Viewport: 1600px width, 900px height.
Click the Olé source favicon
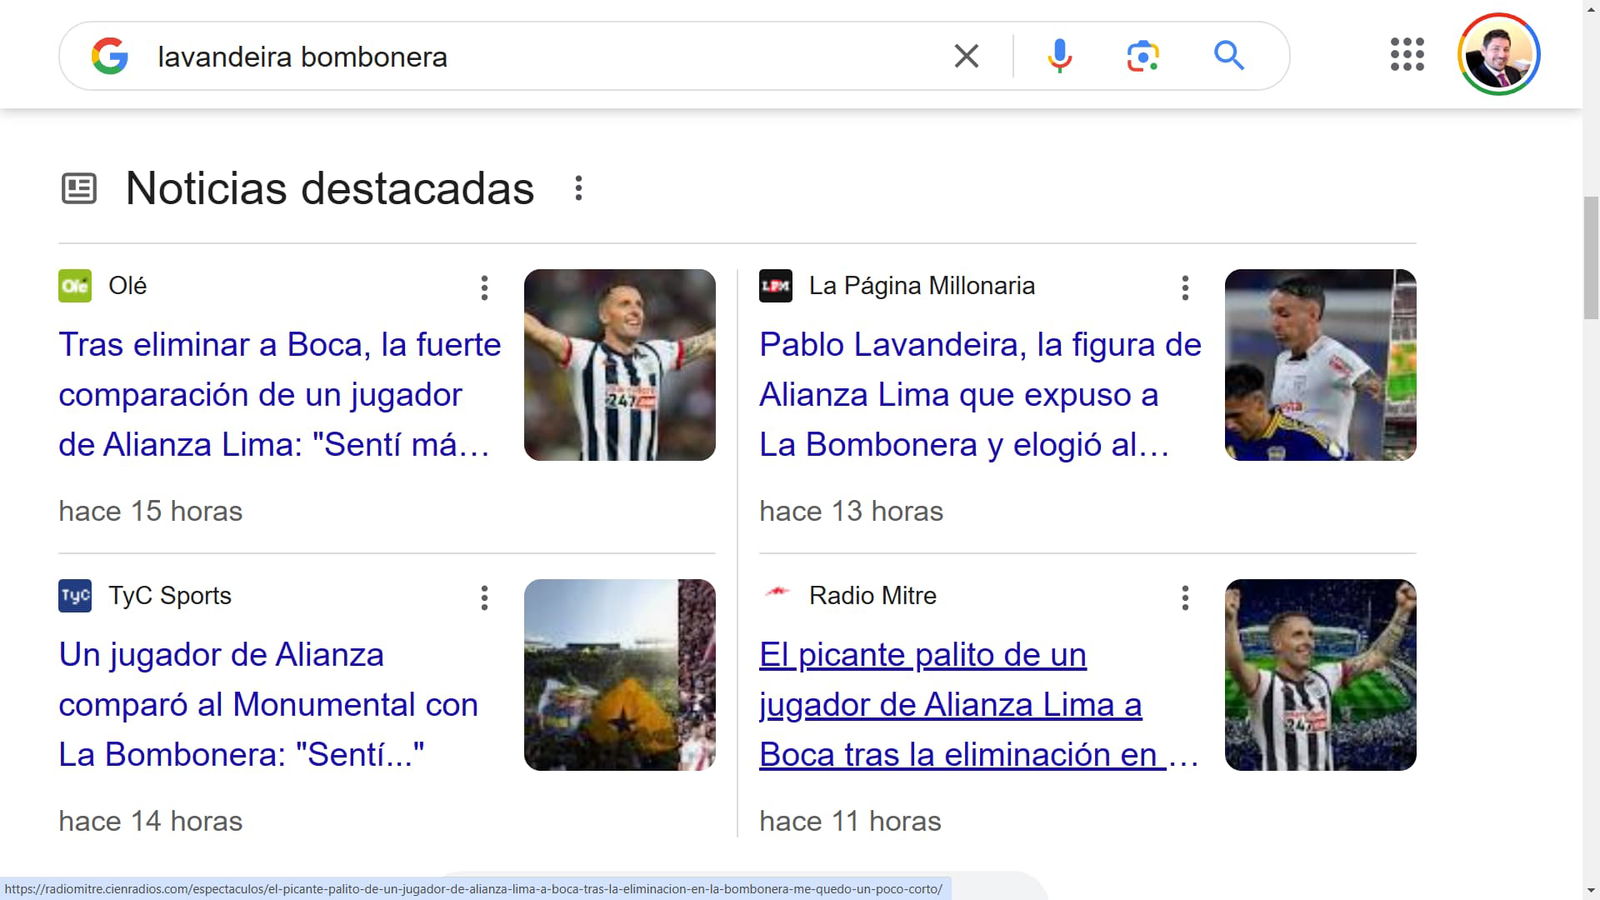pos(75,286)
